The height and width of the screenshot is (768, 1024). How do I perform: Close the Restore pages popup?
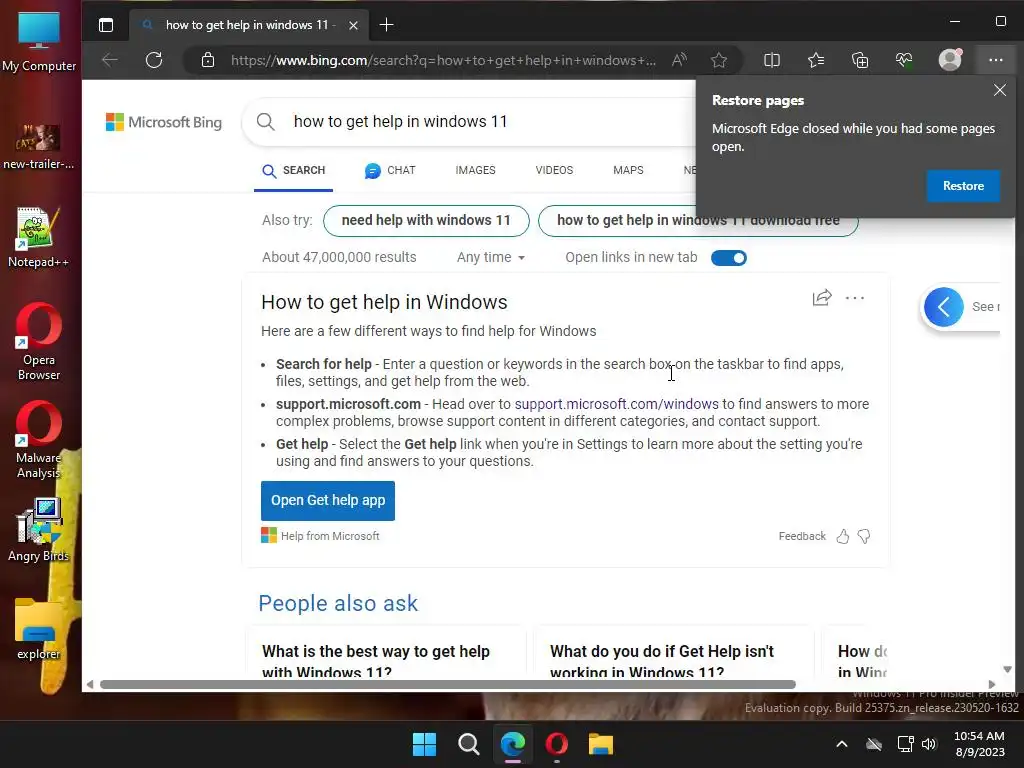[x=1000, y=90]
